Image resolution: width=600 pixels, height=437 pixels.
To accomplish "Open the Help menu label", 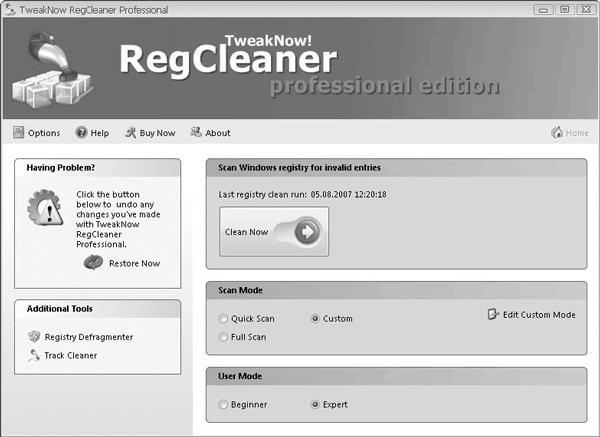I will pyautogui.click(x=100, y=133).
